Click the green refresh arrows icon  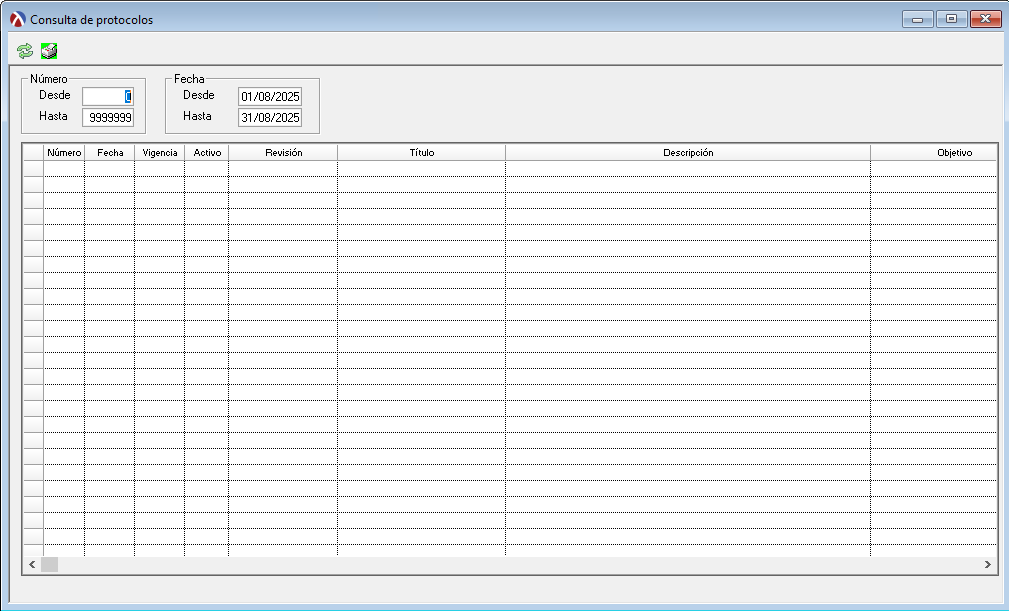[x=25, y=51]
